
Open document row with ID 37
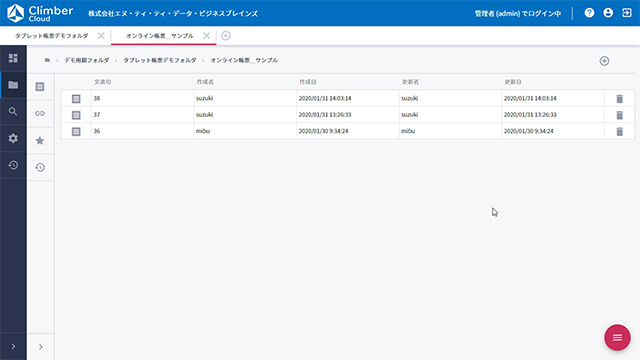point(348,115)
